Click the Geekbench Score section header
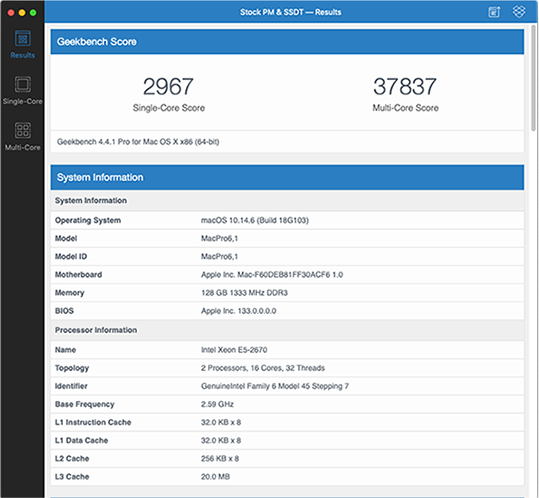This screenshot has height=498, width=539. point(287,42)
